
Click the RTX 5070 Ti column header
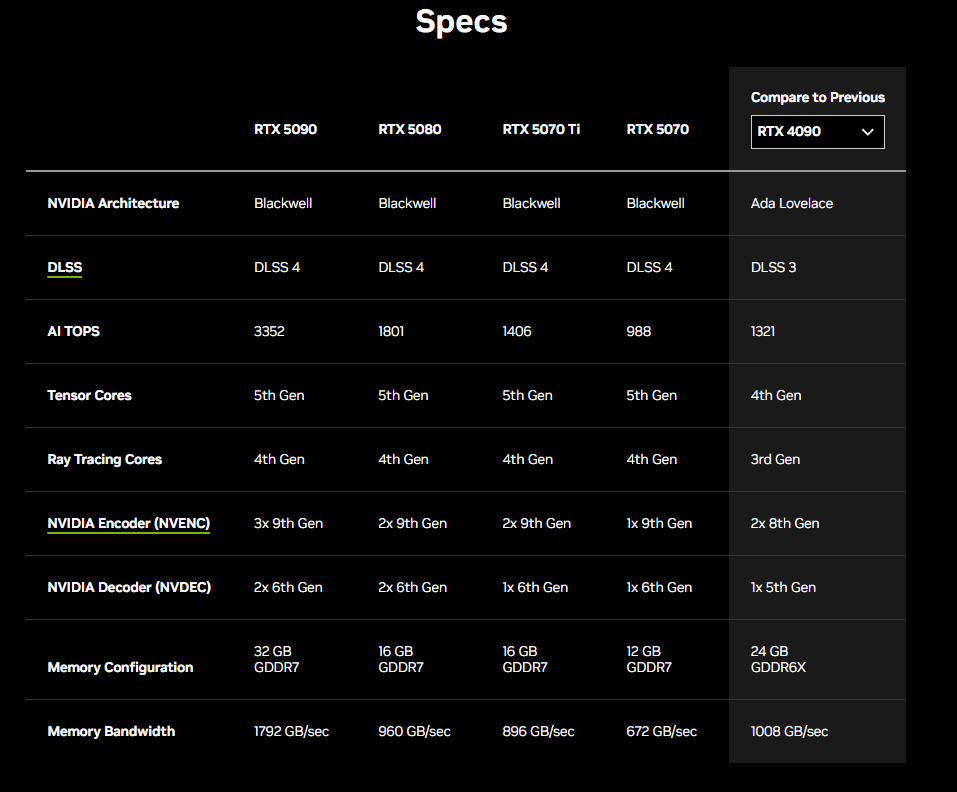point(541,129)
